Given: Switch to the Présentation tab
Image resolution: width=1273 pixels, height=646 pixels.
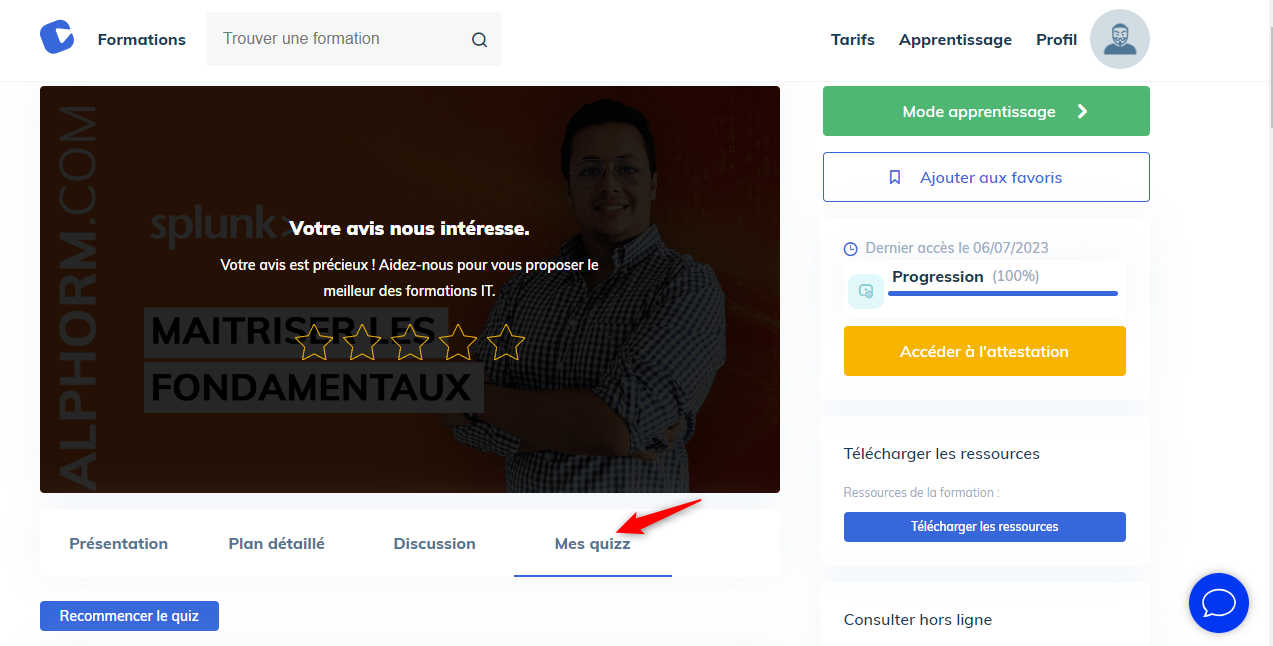Looking at the screenshot, I should 119,544.
